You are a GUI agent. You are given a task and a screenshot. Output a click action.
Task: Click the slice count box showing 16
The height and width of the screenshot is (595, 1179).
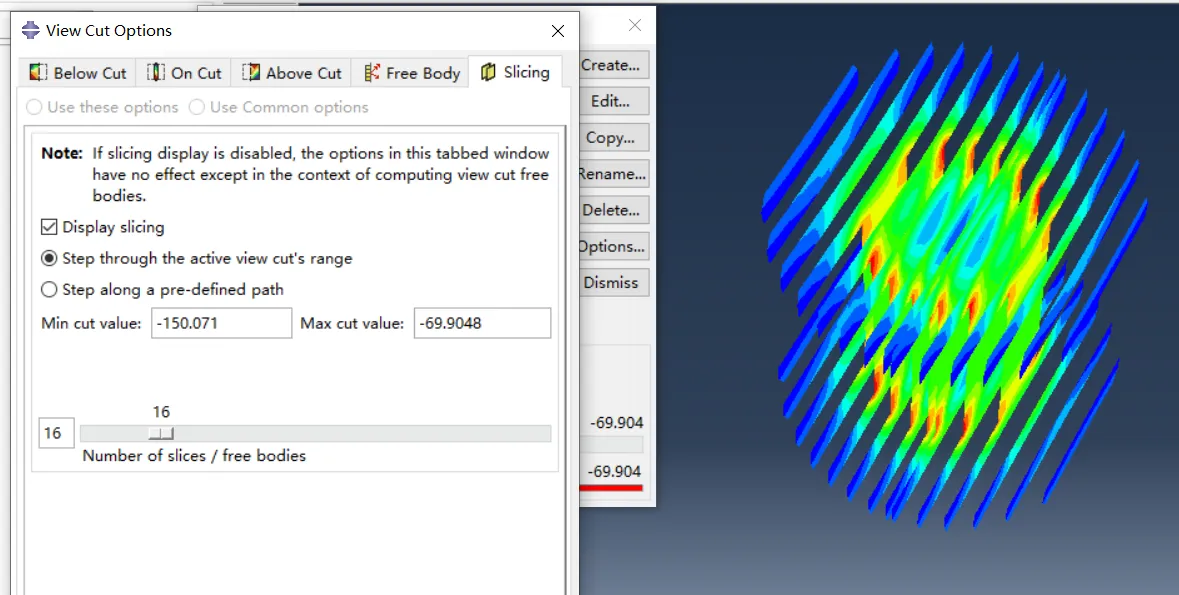click(x=56, y=433)
